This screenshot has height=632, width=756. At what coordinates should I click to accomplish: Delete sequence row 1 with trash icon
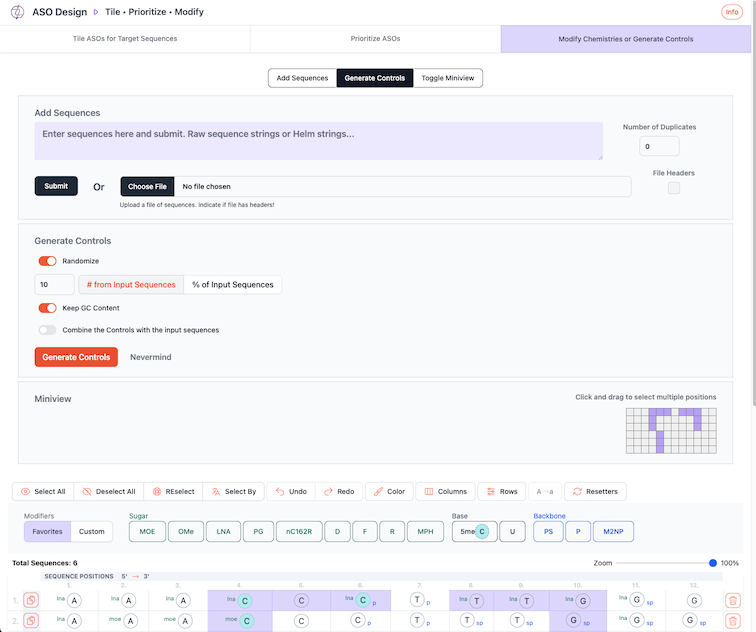coord(733,600)
